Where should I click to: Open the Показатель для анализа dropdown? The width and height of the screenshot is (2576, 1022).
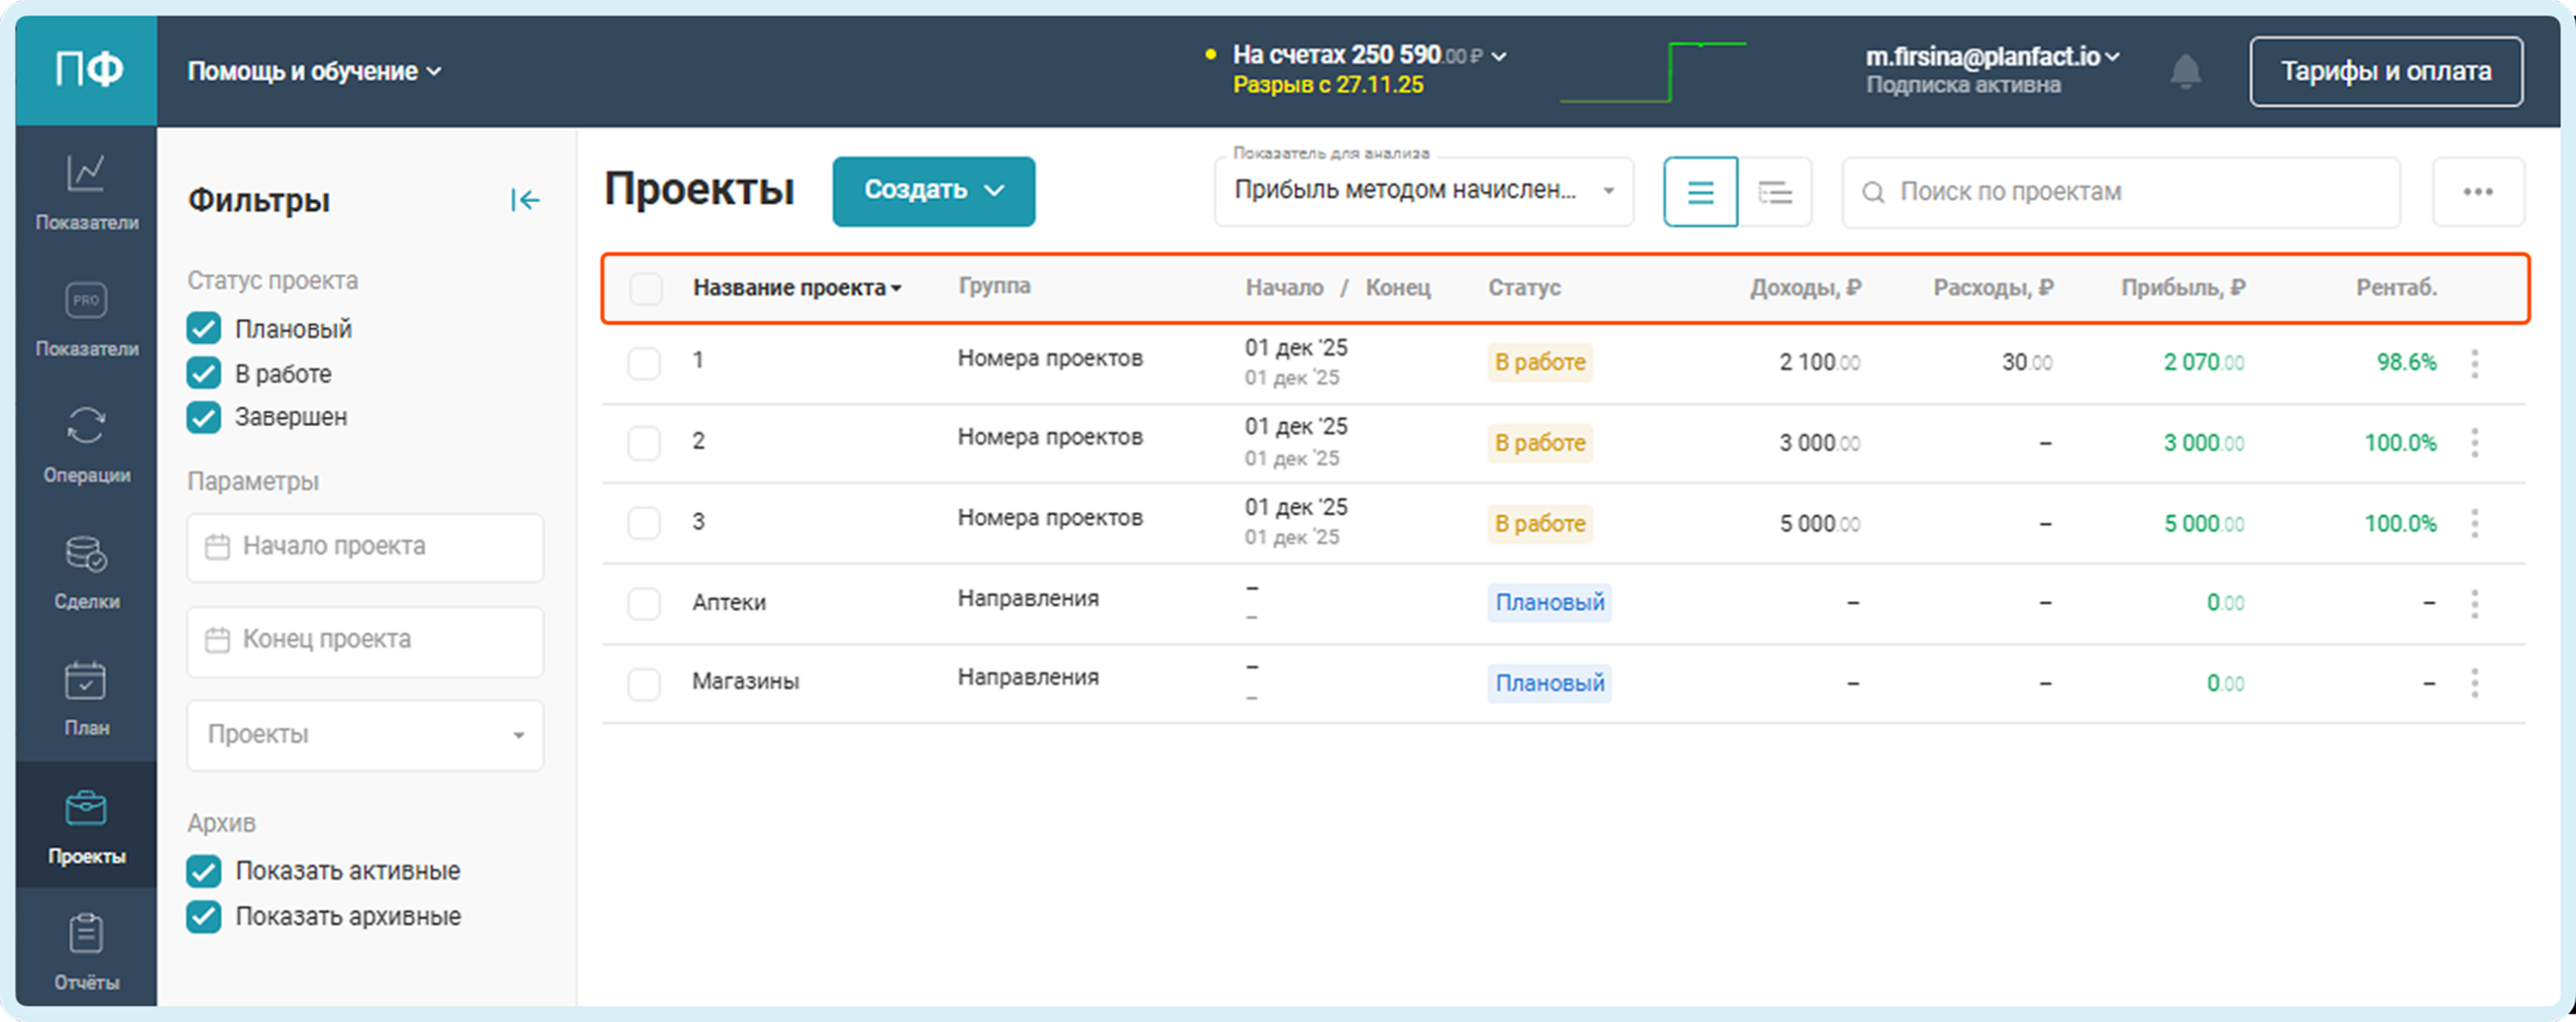(x=1423, y=191)
